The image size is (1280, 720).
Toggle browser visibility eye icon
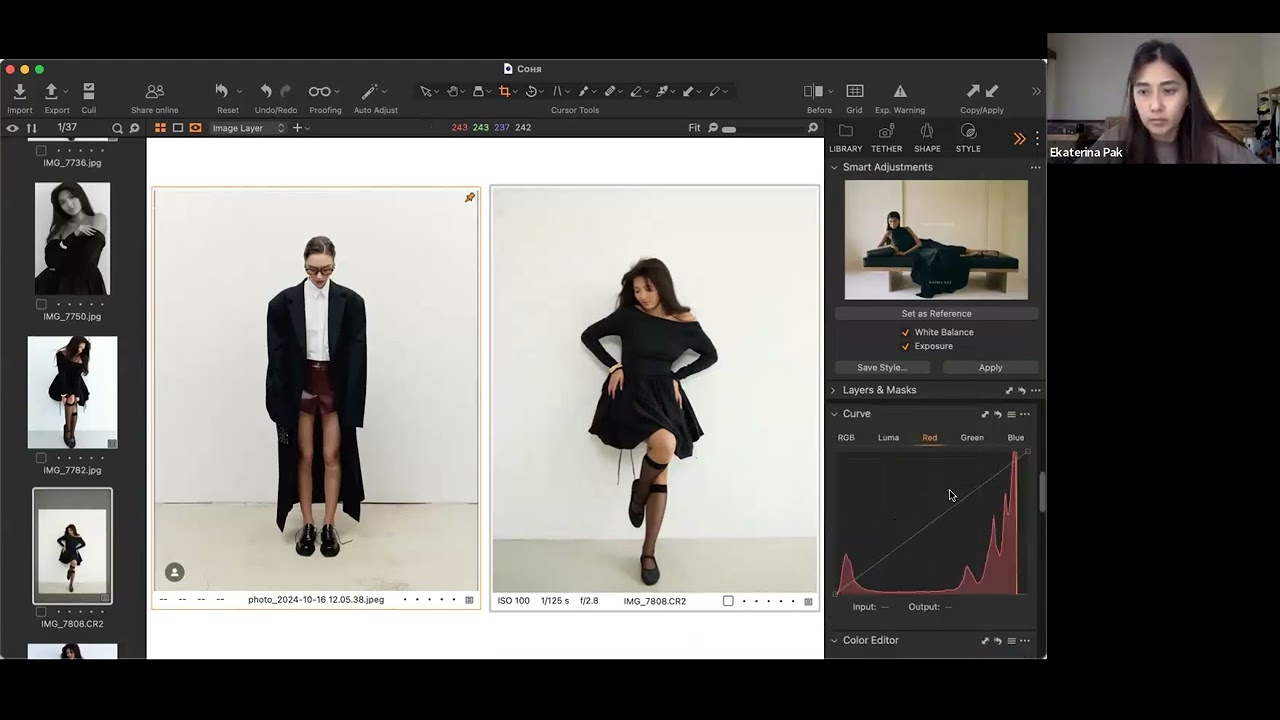click(12, 128)
